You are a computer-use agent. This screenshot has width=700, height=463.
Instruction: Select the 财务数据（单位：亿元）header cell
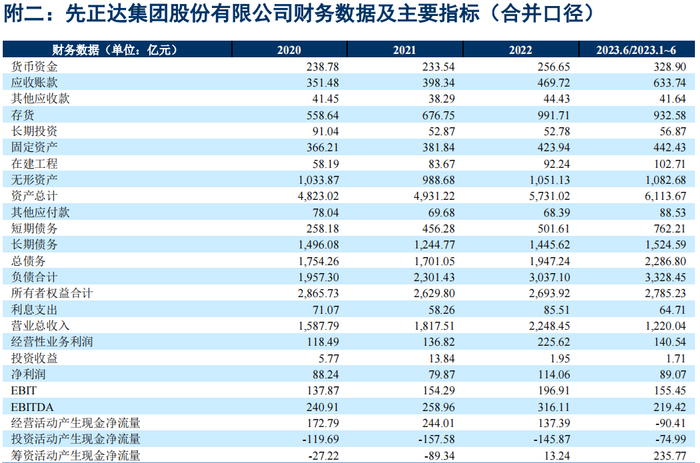[117, 49]
